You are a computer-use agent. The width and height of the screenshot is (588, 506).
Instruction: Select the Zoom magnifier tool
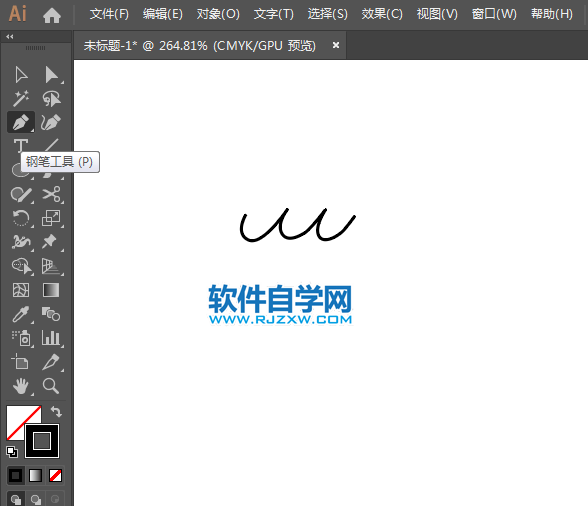coord(51,386)
